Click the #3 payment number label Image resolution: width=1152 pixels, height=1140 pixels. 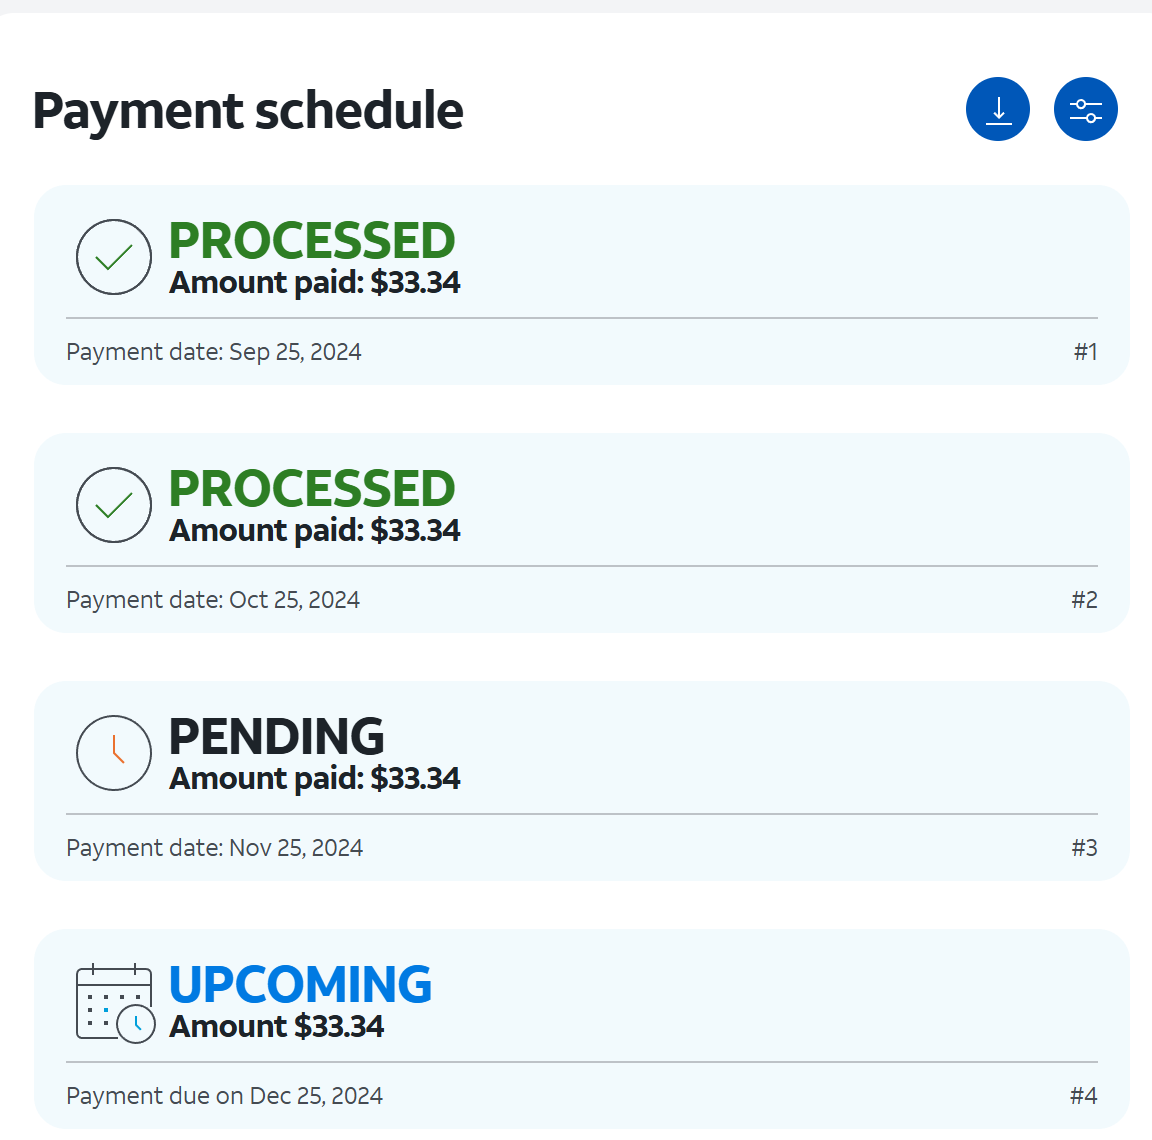click(1084, 848)
